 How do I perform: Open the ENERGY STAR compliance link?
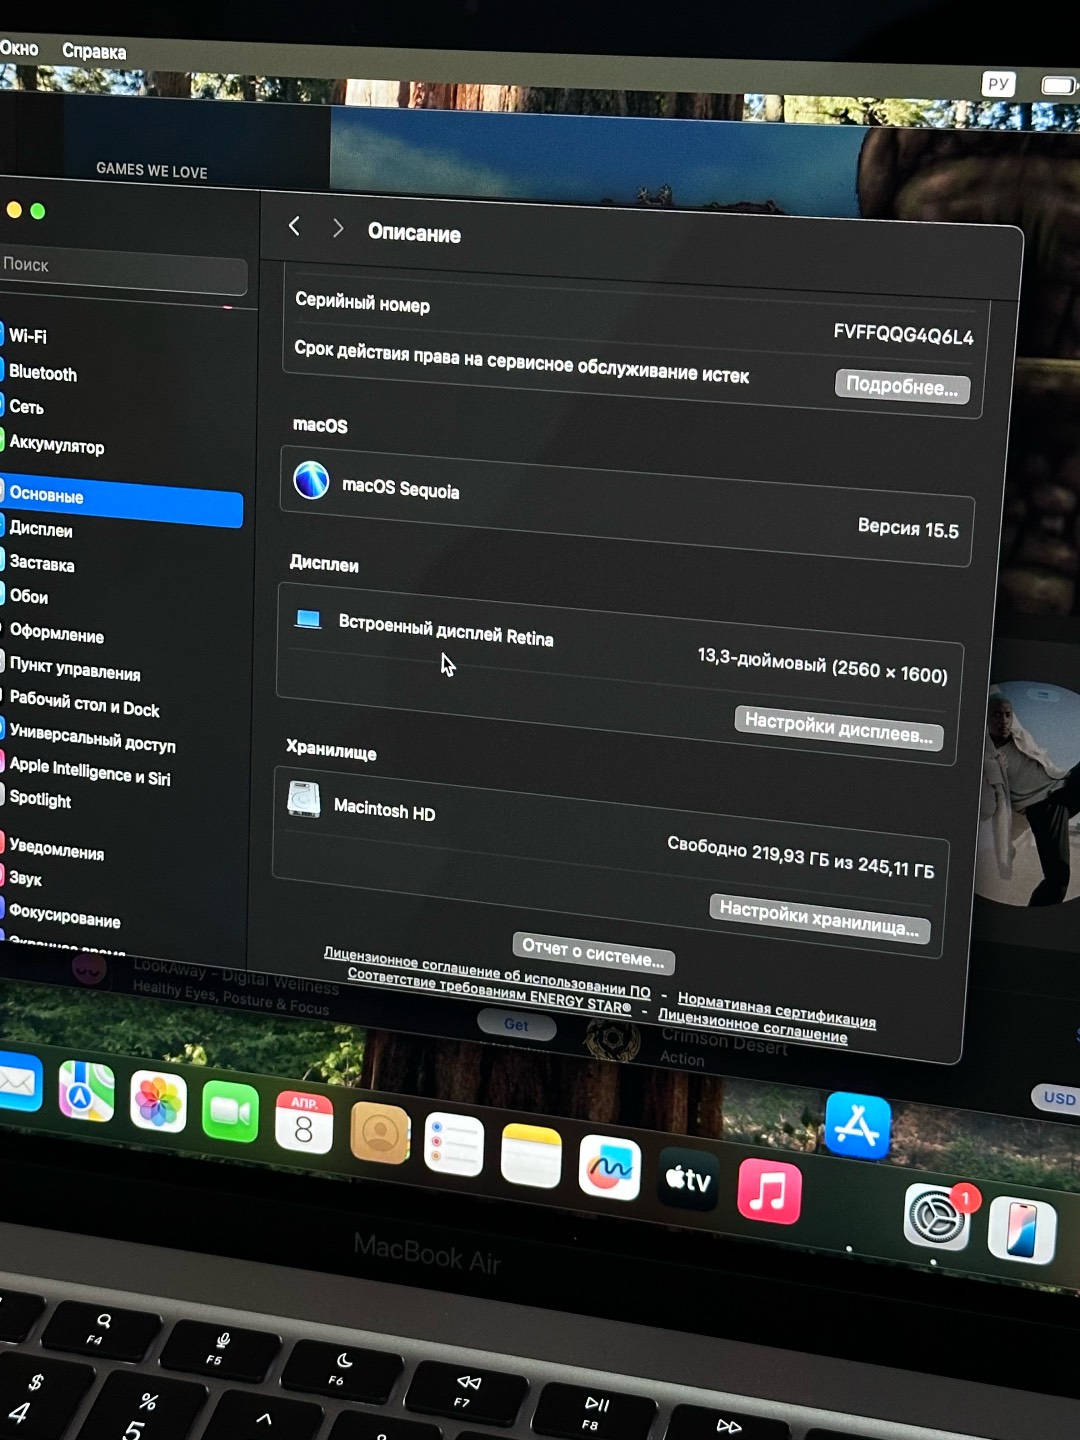pos(489,990)
